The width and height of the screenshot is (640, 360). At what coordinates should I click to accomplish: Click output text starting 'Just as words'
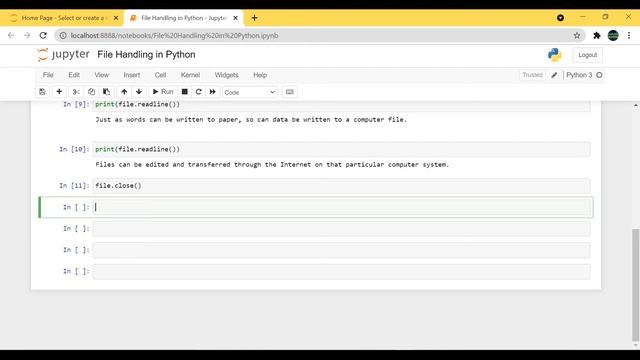coord(251,120)
